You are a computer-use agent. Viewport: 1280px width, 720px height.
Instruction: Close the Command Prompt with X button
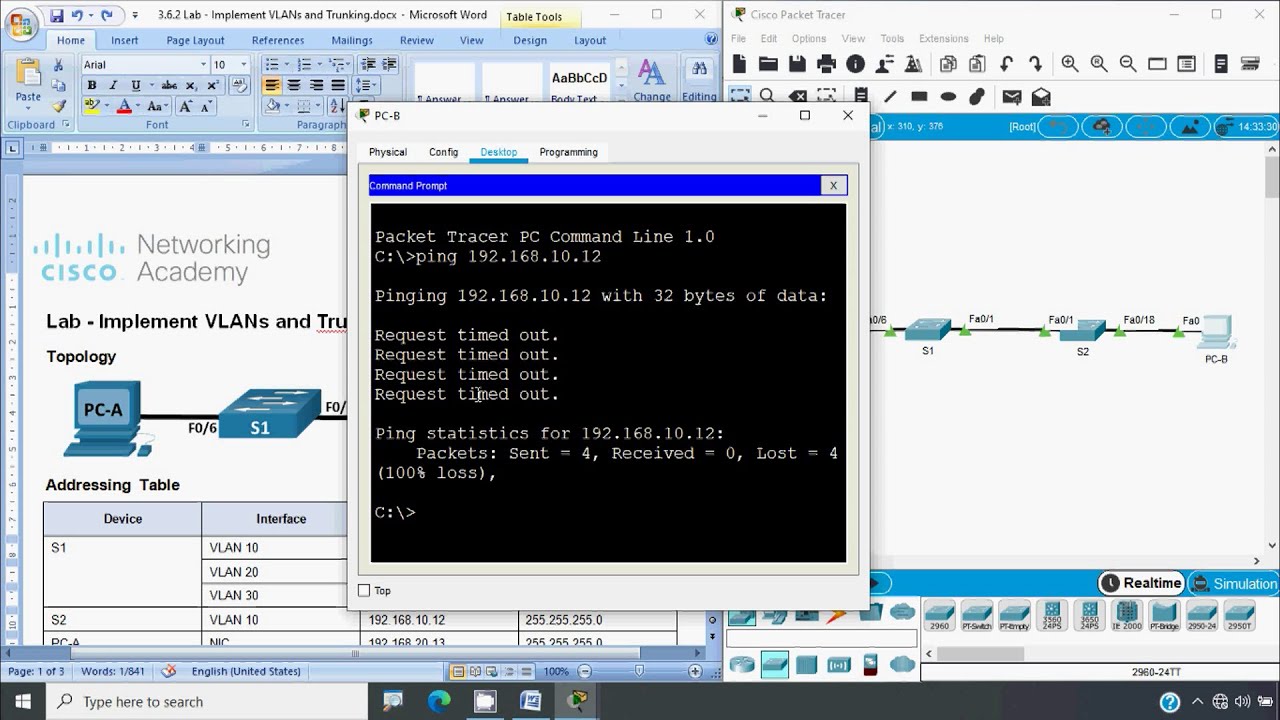click(833, 185)
